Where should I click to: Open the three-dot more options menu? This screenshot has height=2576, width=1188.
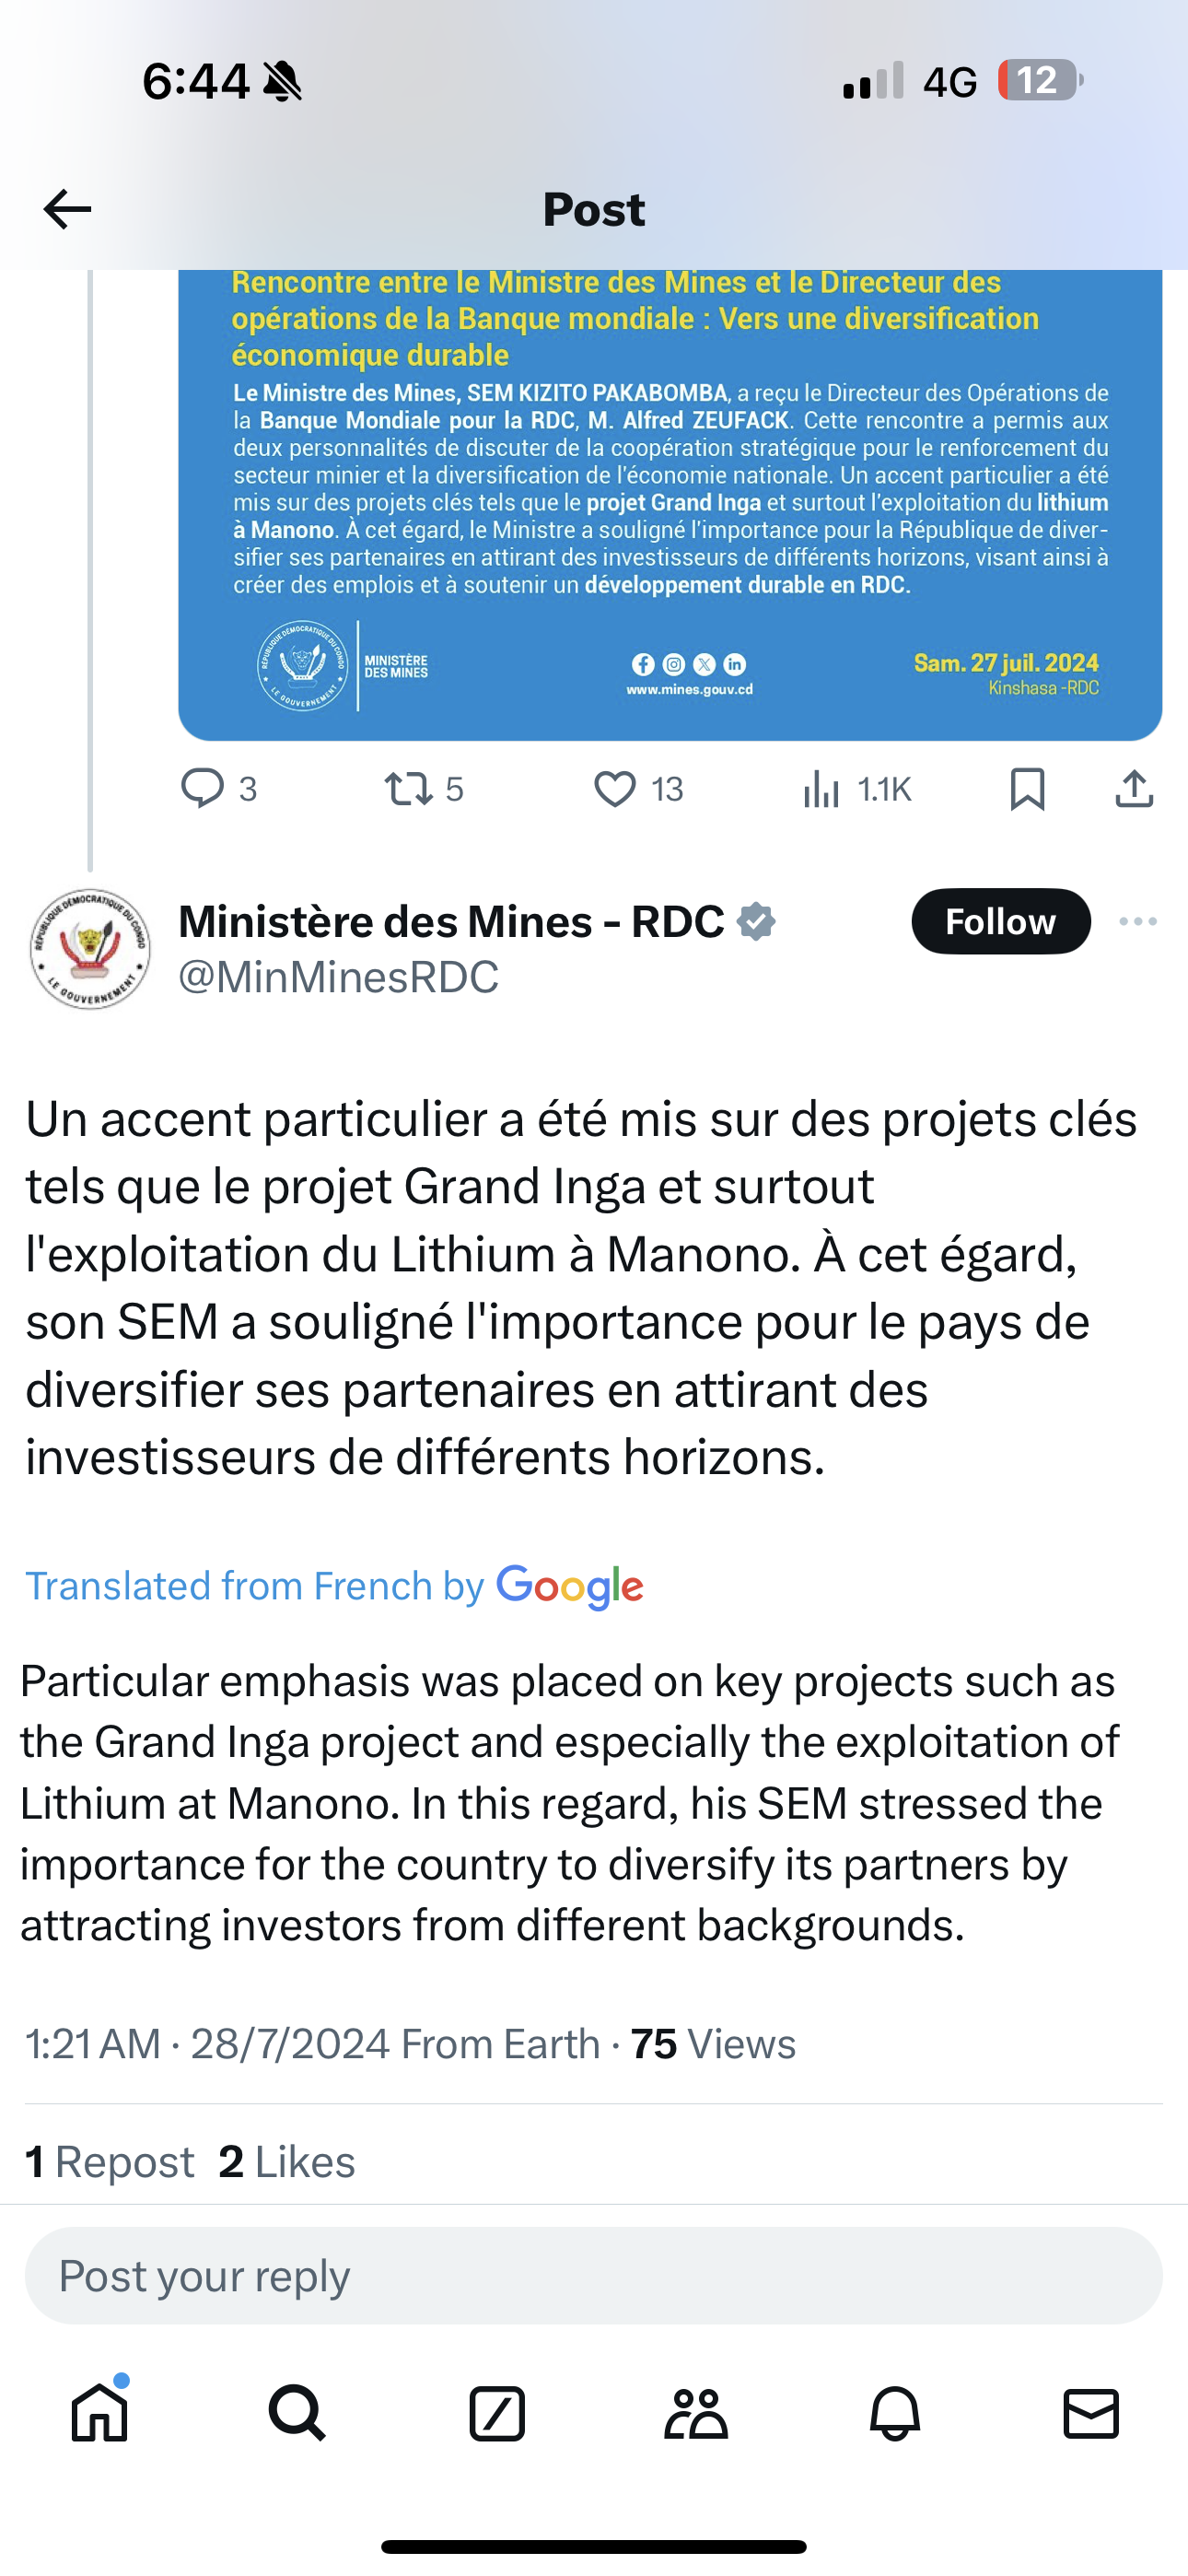coord(1138,921)
